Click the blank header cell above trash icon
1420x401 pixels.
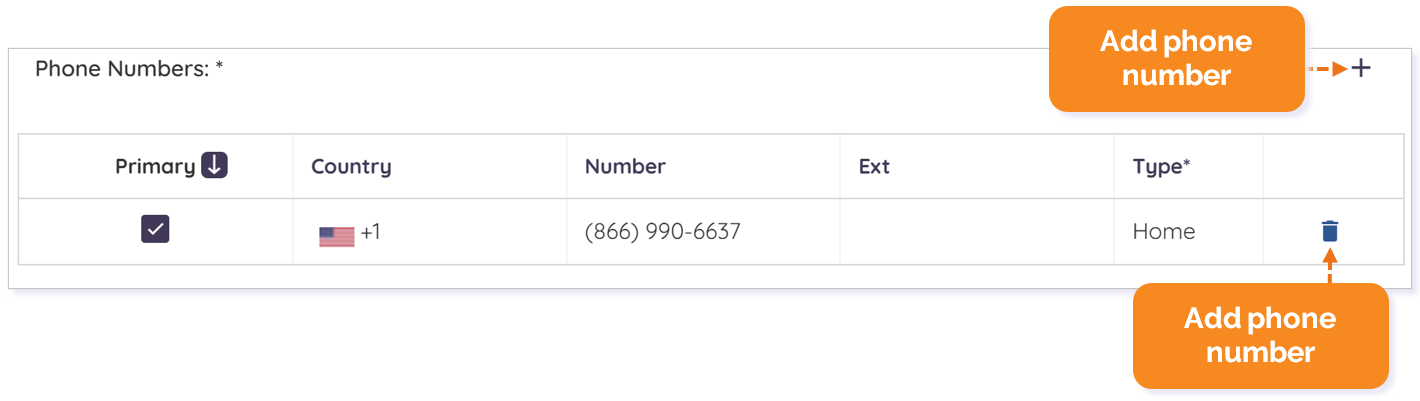click(1333, 166)
